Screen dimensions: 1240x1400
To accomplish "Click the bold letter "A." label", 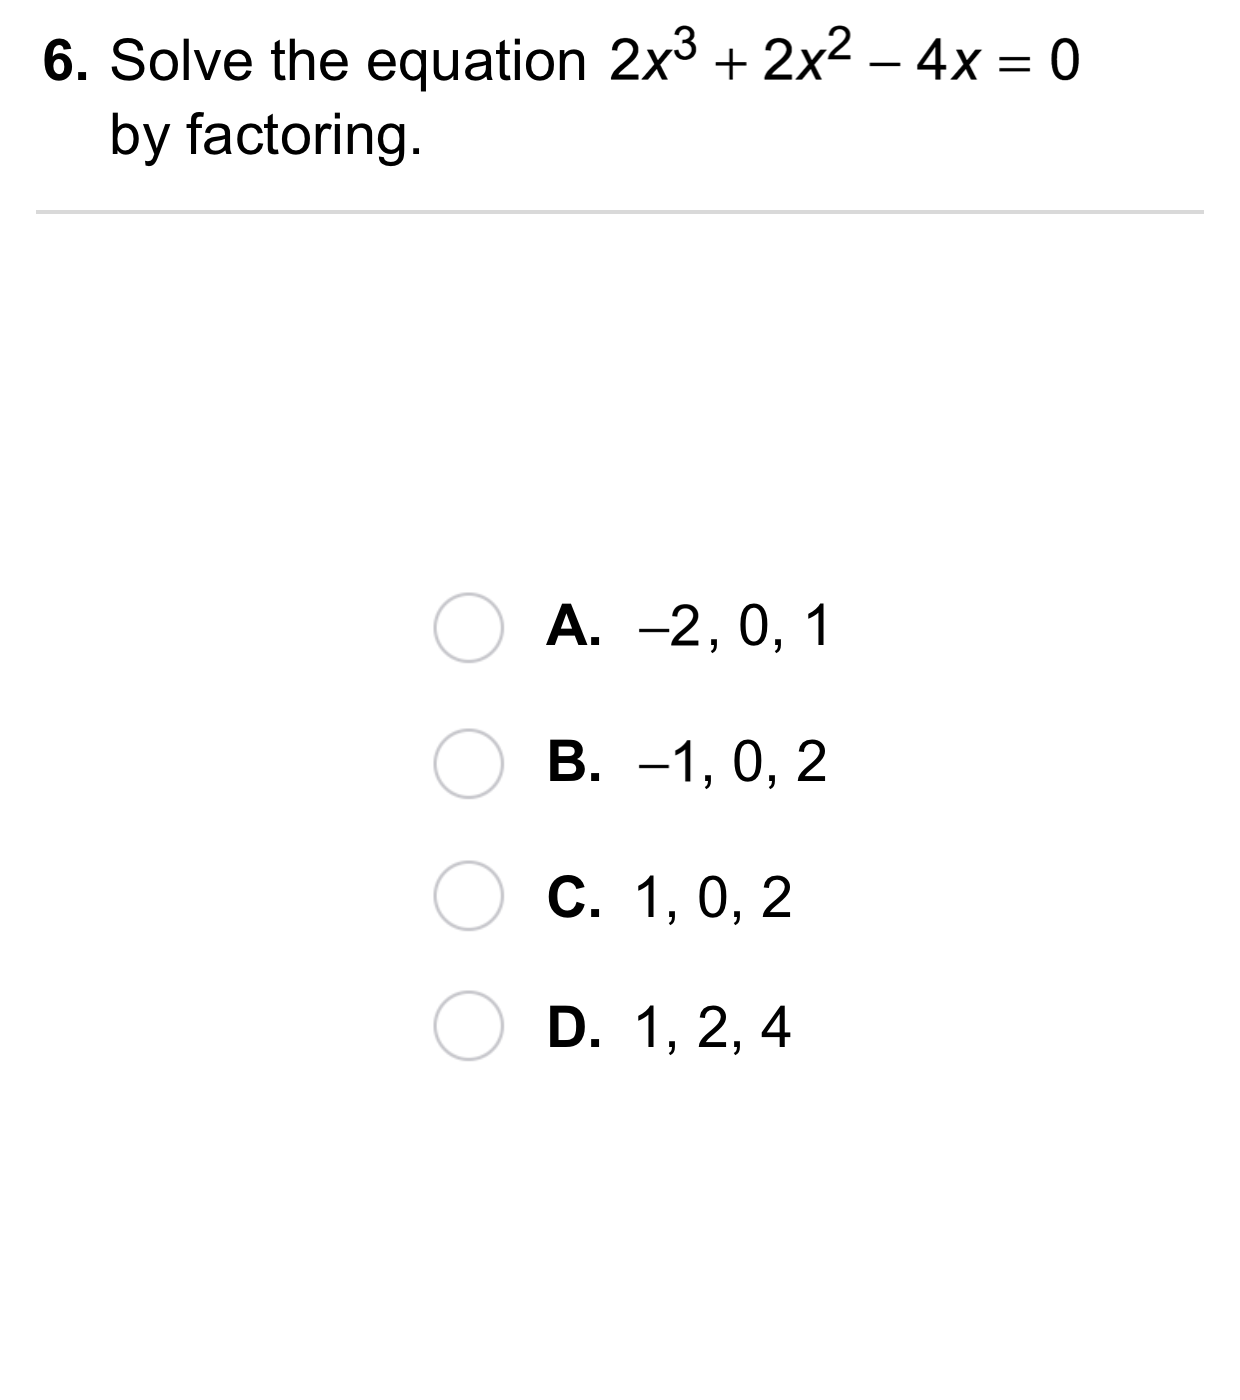I will coord(574,627).
